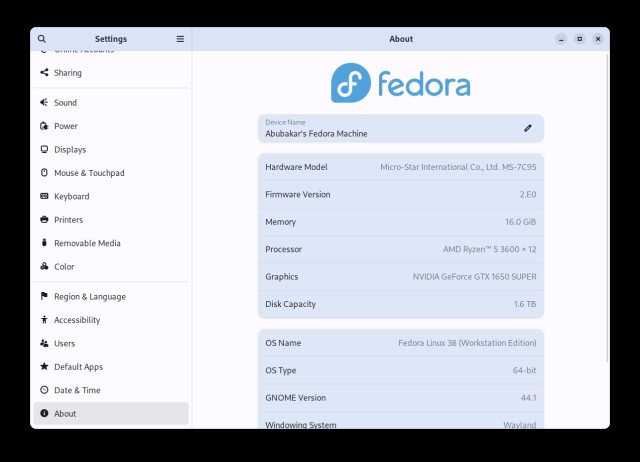Viewport: 640px width, 462px height.
Task: Edit device name with the pencil icon
Action: (x=528, y=128)
